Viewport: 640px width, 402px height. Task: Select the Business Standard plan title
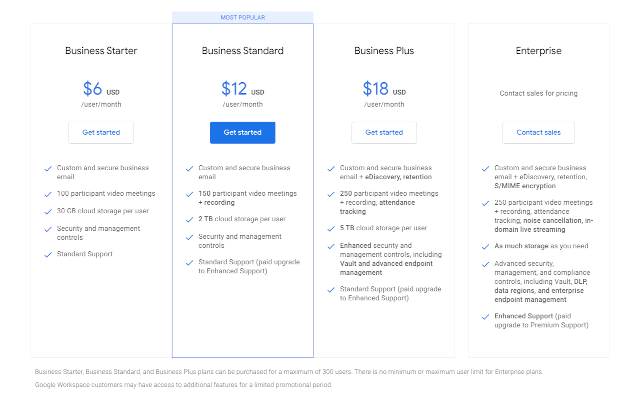(x=243, y=51)
